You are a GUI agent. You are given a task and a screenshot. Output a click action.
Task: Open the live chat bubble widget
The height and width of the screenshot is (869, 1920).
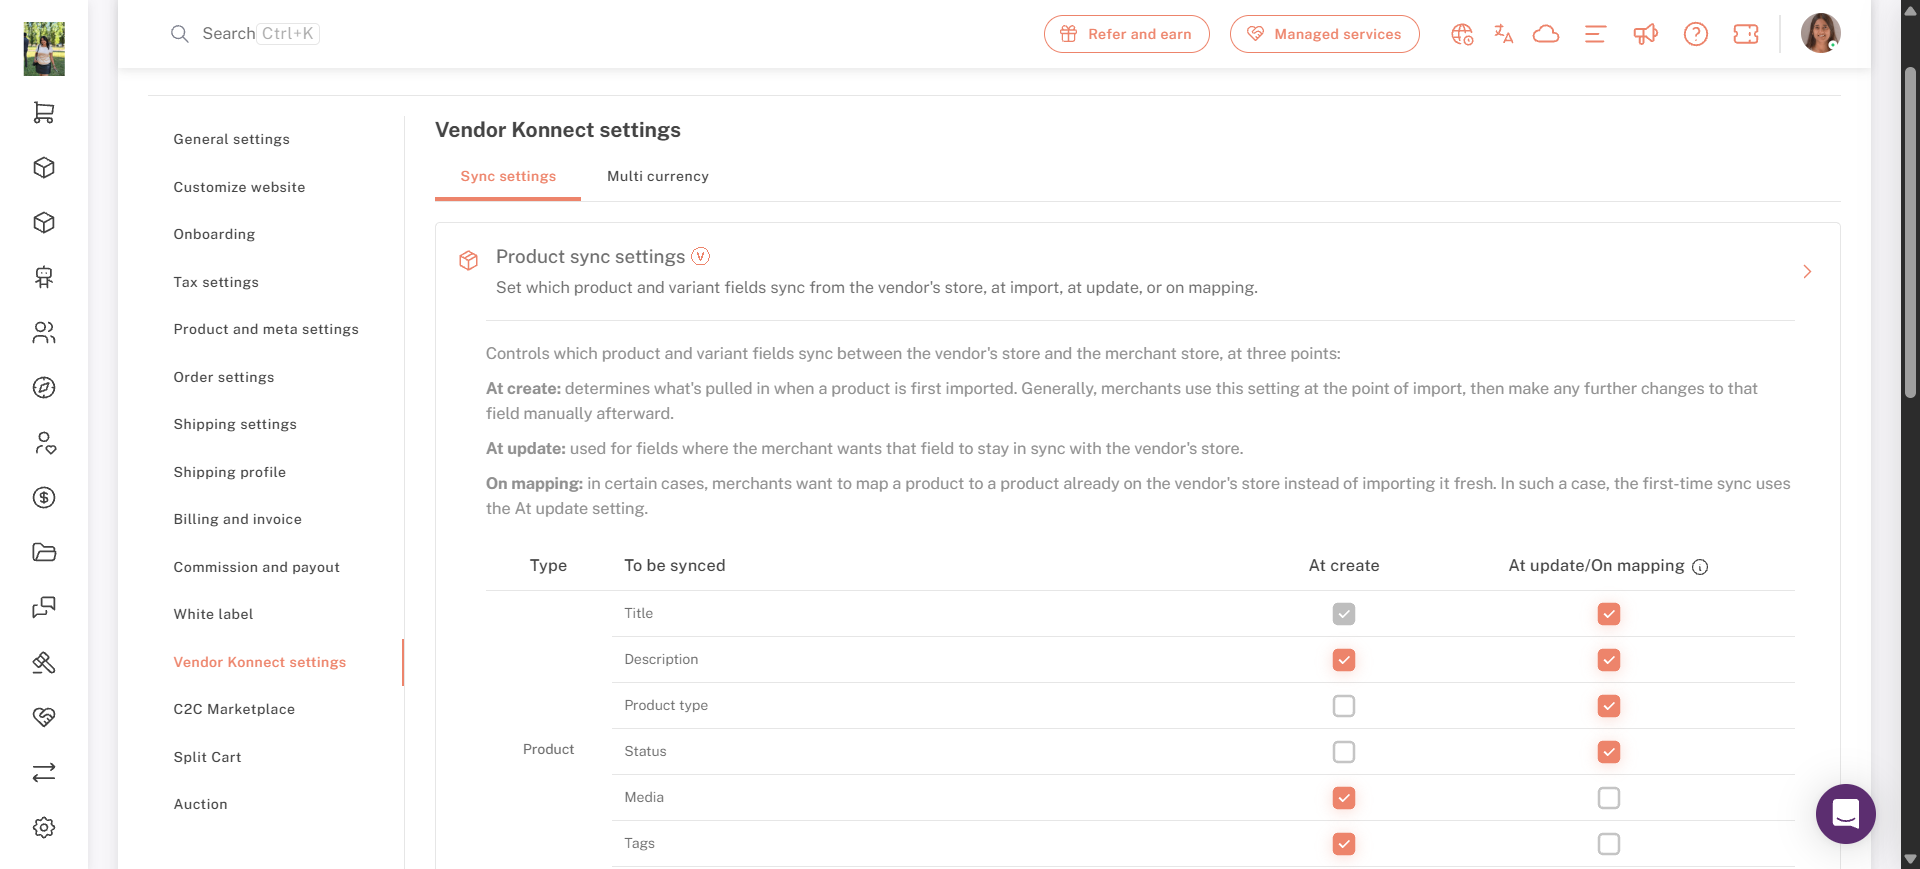[1846, 814]
